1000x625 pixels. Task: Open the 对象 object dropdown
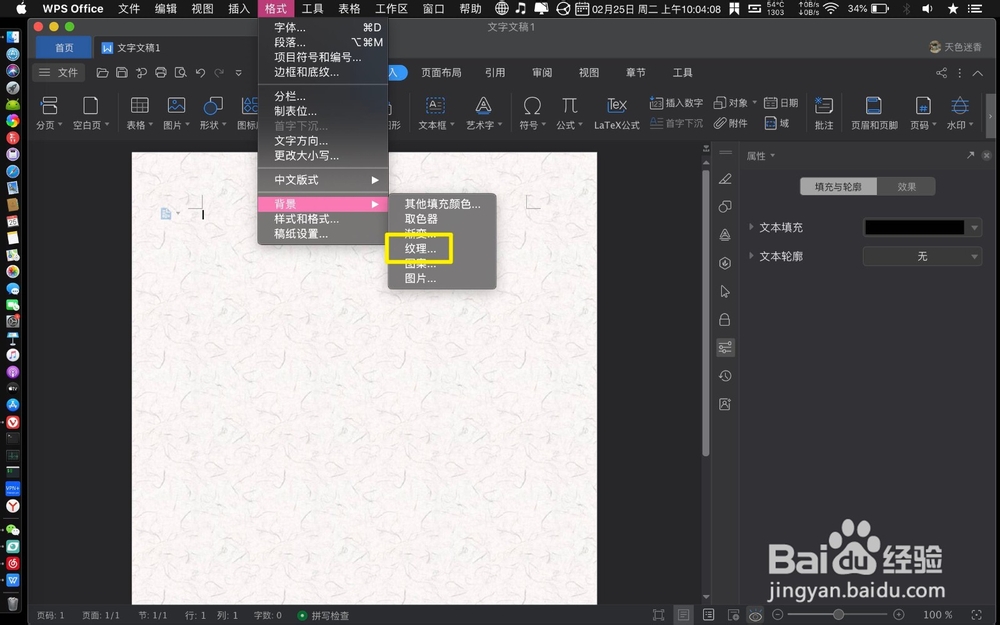click(x=737, y=101)
